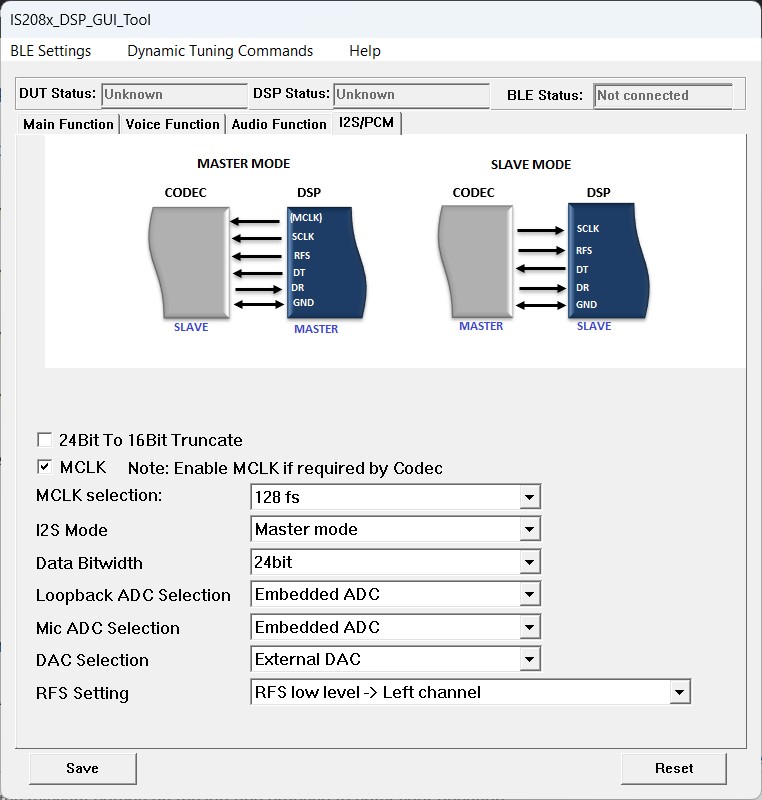Open the Data Bitwidth dropdown
The image size is (762, 800).
[529, 562]
